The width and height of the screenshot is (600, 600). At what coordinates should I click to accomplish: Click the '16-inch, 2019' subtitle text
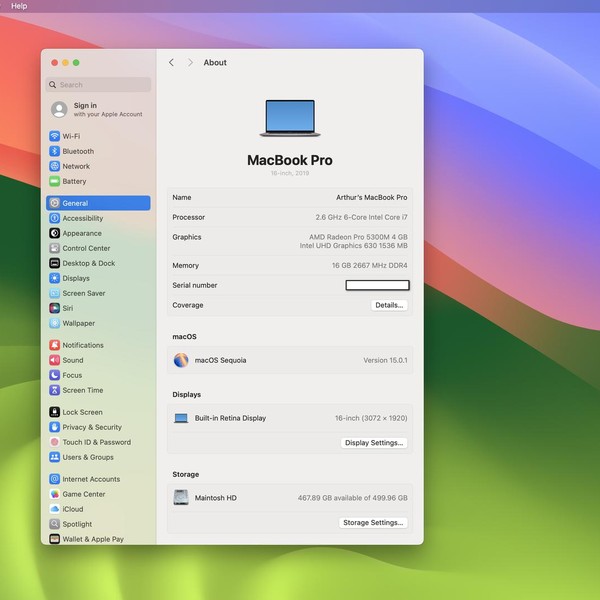click(x=290, y=173)
